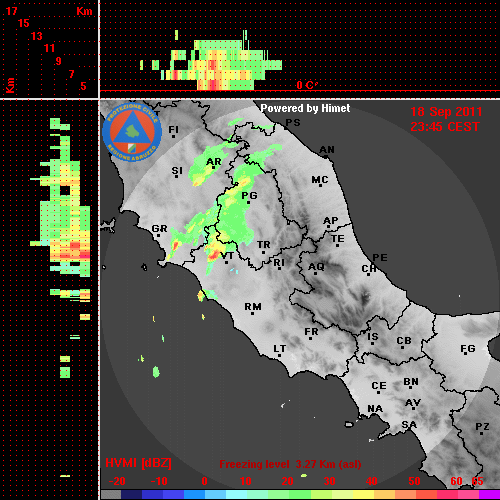
Task: Select the PS city label on map
Action: click(293, 123)
